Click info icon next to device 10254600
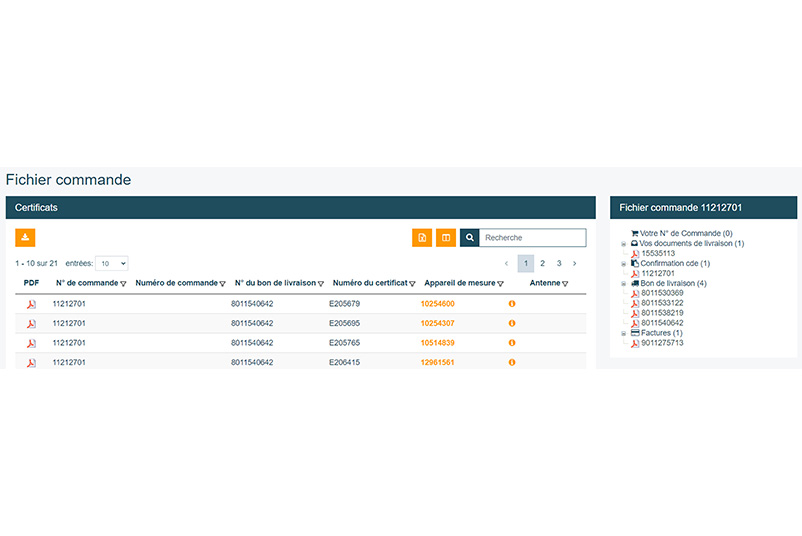The height and width of the screenshot is (536, 802). pos(512,304)
